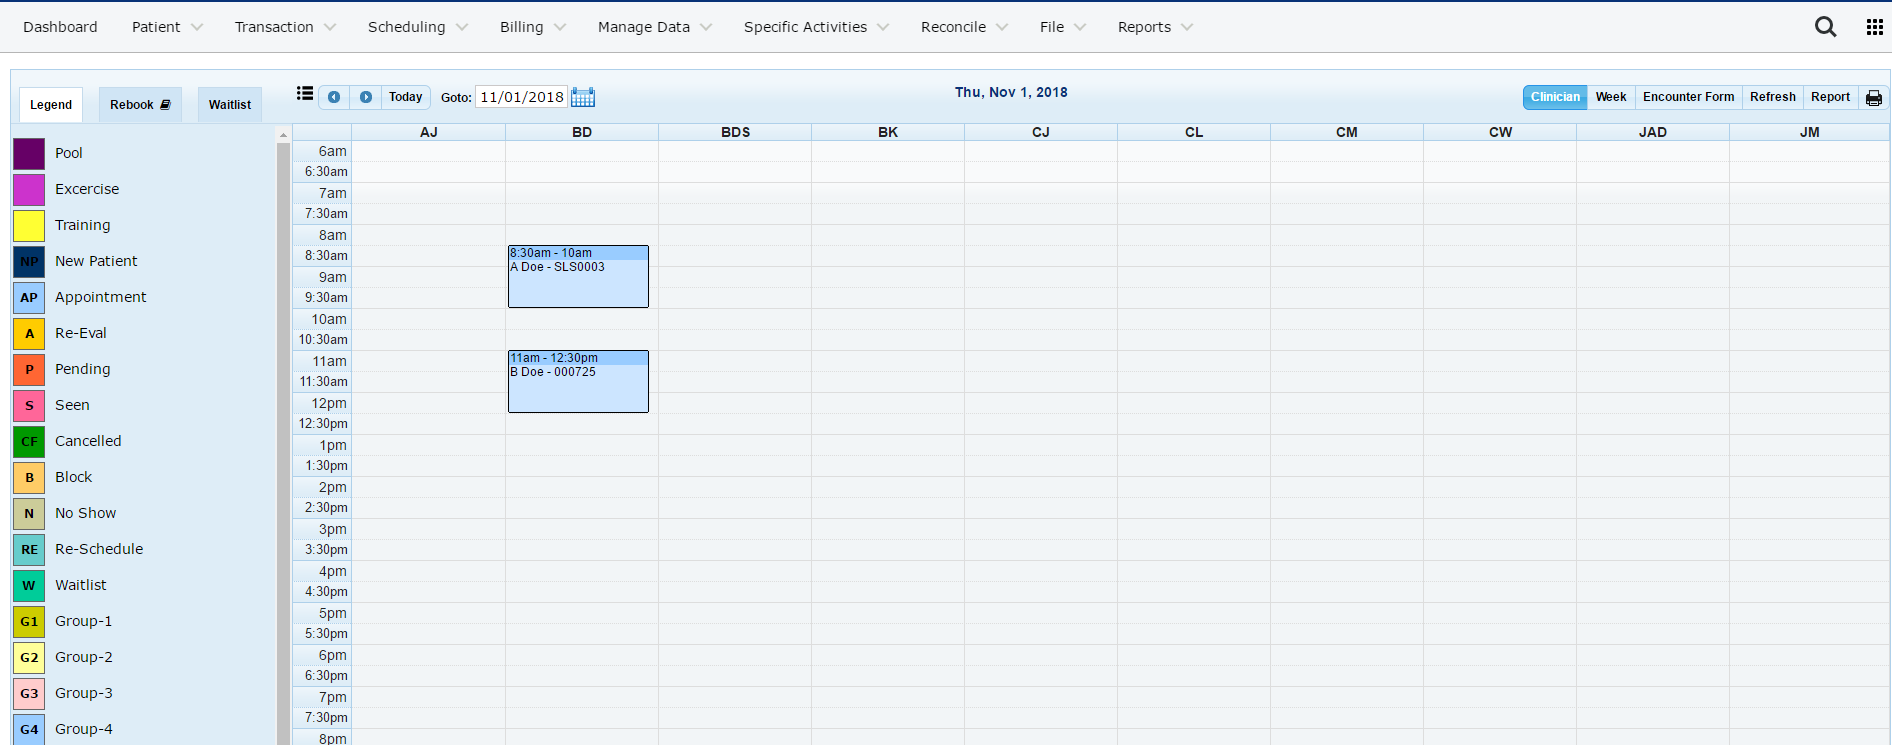Click the Rebook button

[140, 105]
